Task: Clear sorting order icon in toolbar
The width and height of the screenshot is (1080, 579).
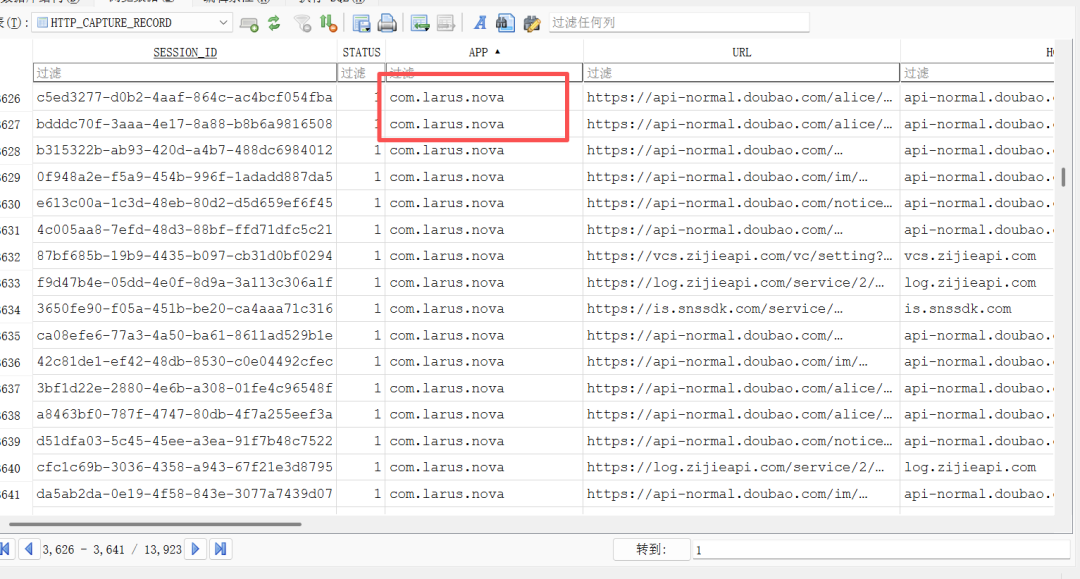Action: coord(329,23)
